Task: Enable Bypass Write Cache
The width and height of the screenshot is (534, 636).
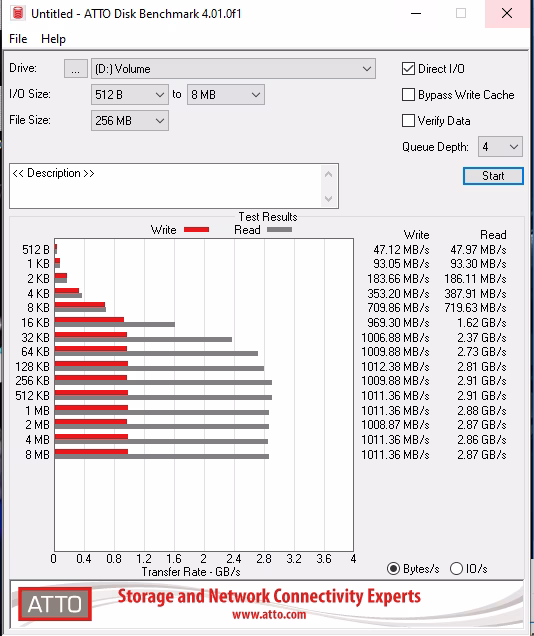Action: [408, 95]
